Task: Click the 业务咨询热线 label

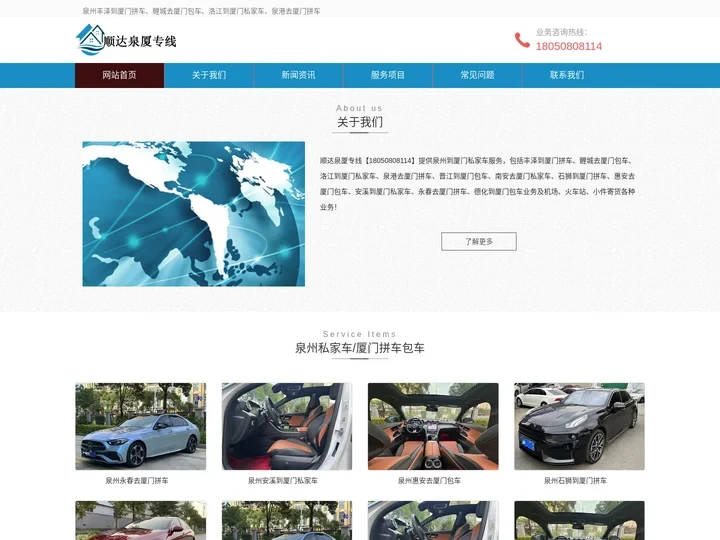Action: coord(562,32)
